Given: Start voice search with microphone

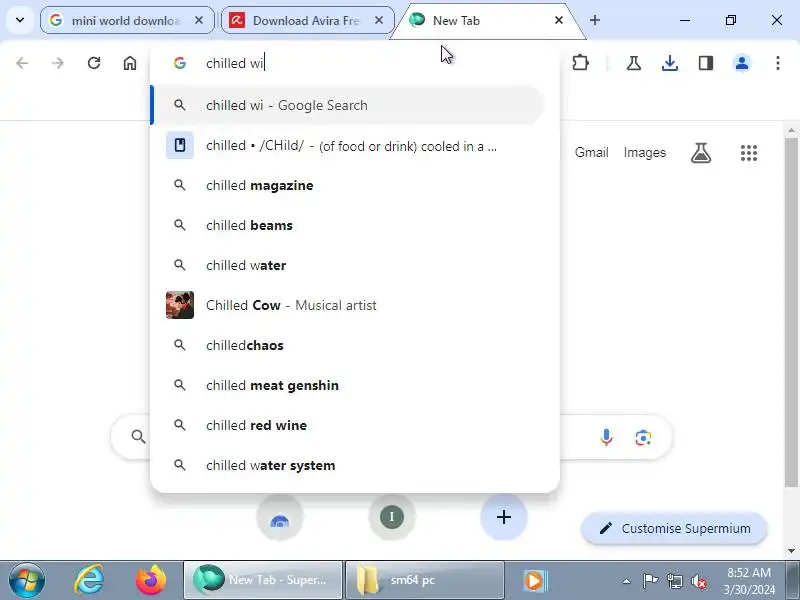Looking at the screenshot, I should click(606, 438).
